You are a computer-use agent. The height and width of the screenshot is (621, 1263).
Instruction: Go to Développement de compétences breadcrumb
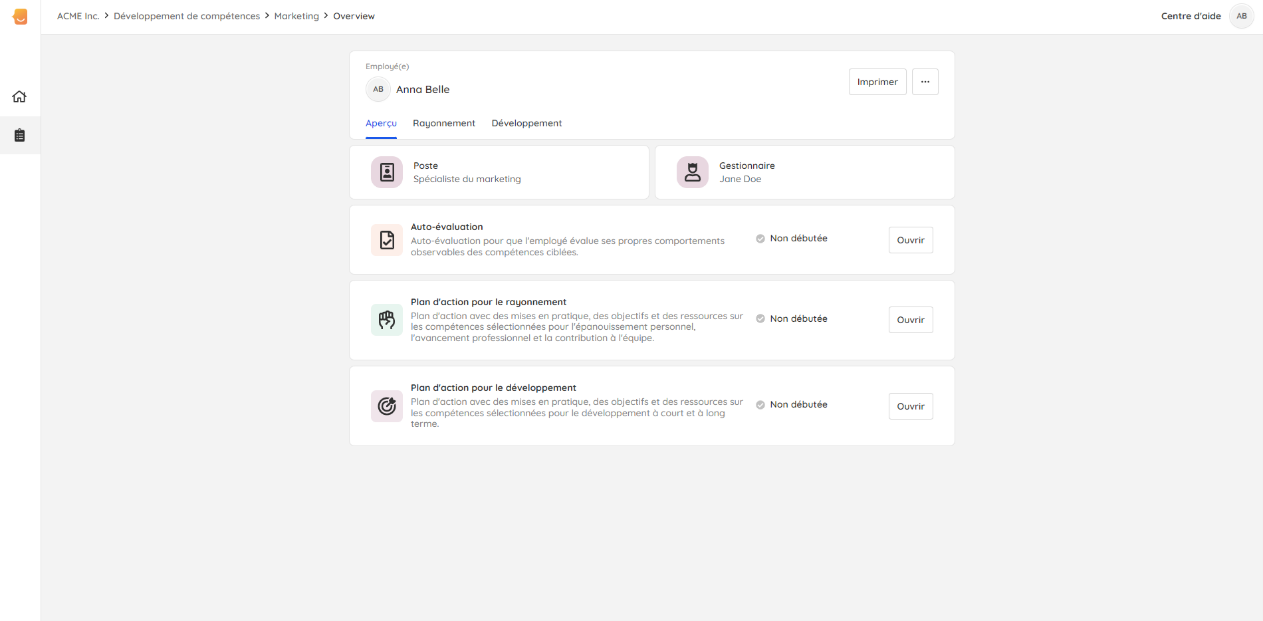[187, 16]
